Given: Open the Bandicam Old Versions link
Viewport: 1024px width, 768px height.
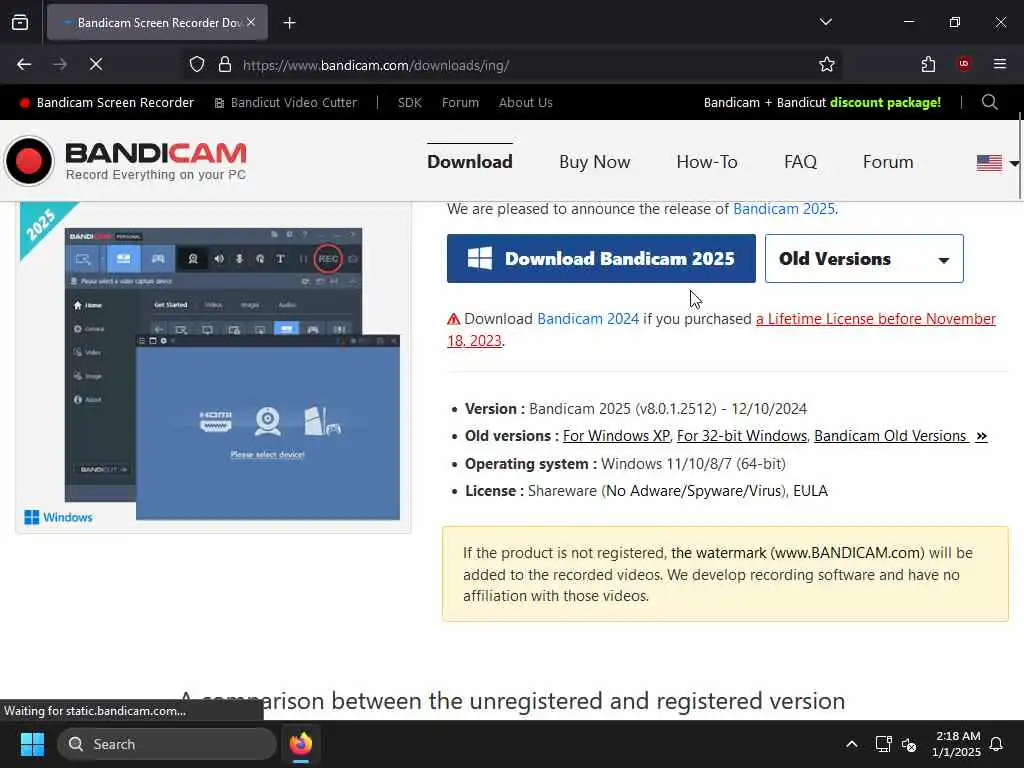Looking at the screenshot, I should 900,436.
